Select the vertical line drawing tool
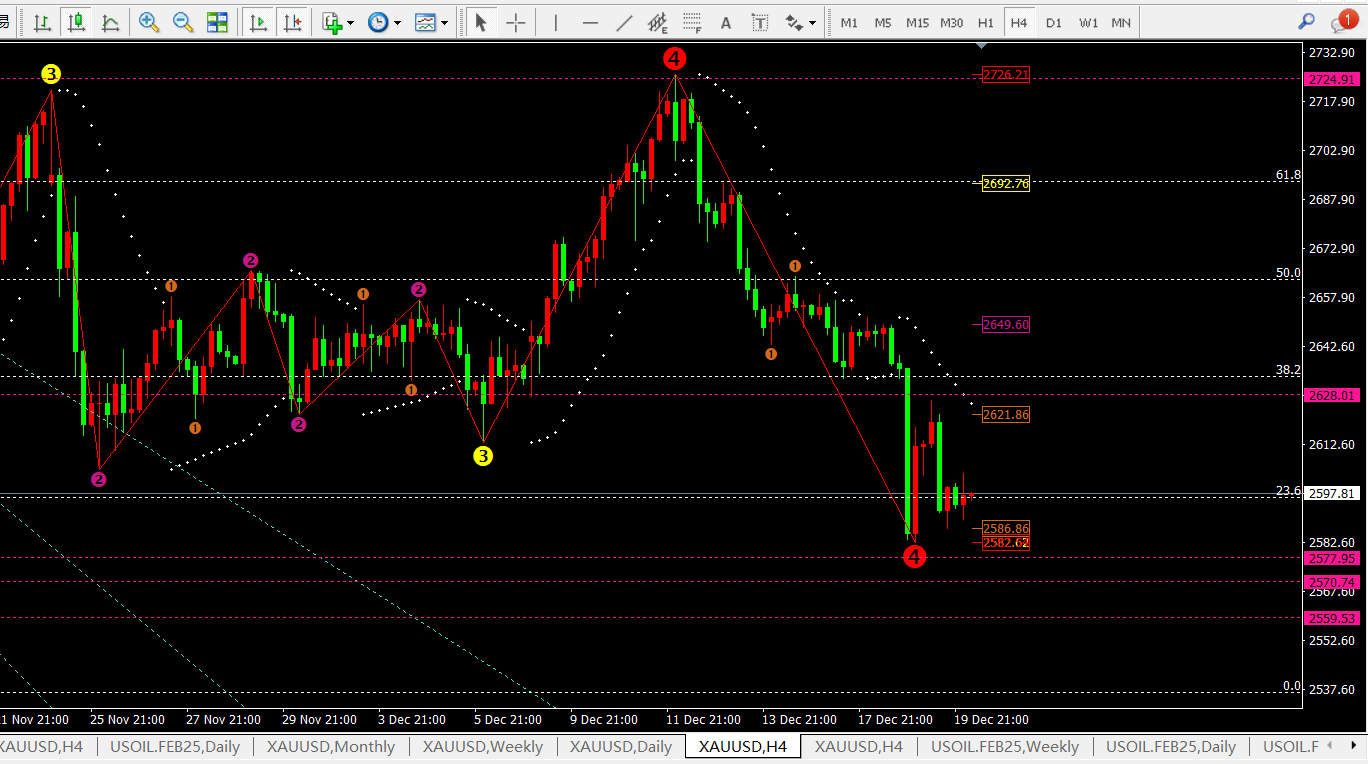Viewport: 1368px width, 764px height. click(x=556, y=22)
